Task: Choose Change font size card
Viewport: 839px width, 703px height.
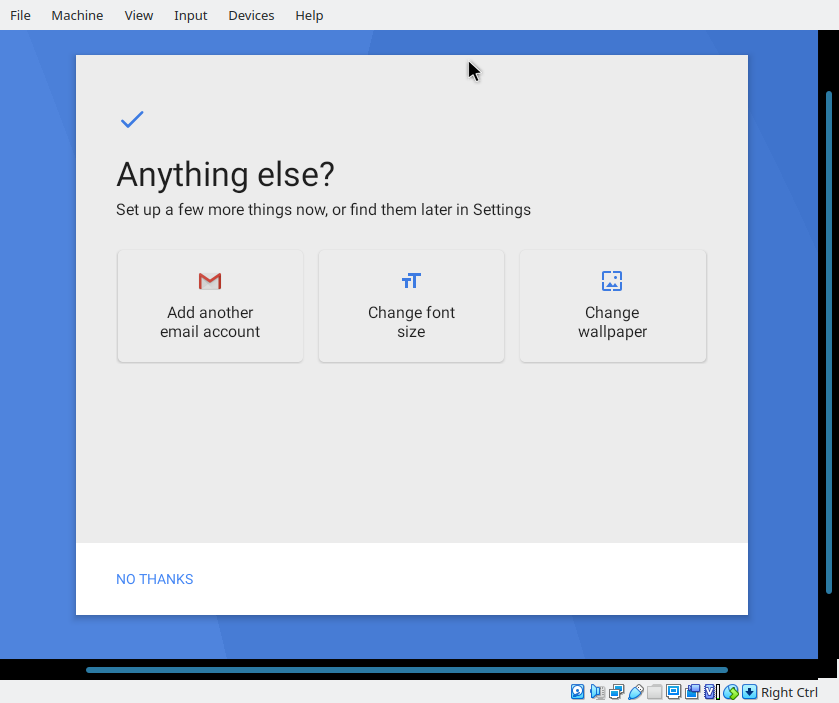Action: point(411,306)
